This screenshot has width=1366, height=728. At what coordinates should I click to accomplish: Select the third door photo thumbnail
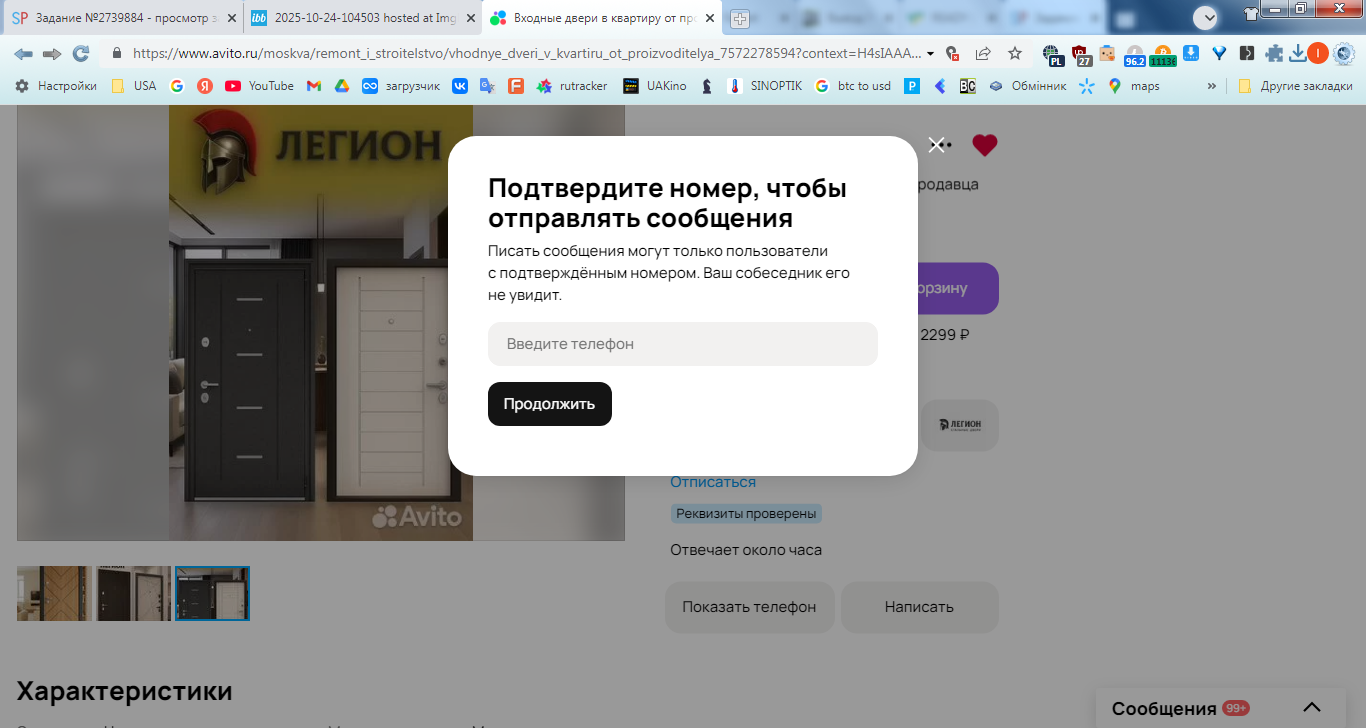tap(212, 594)
